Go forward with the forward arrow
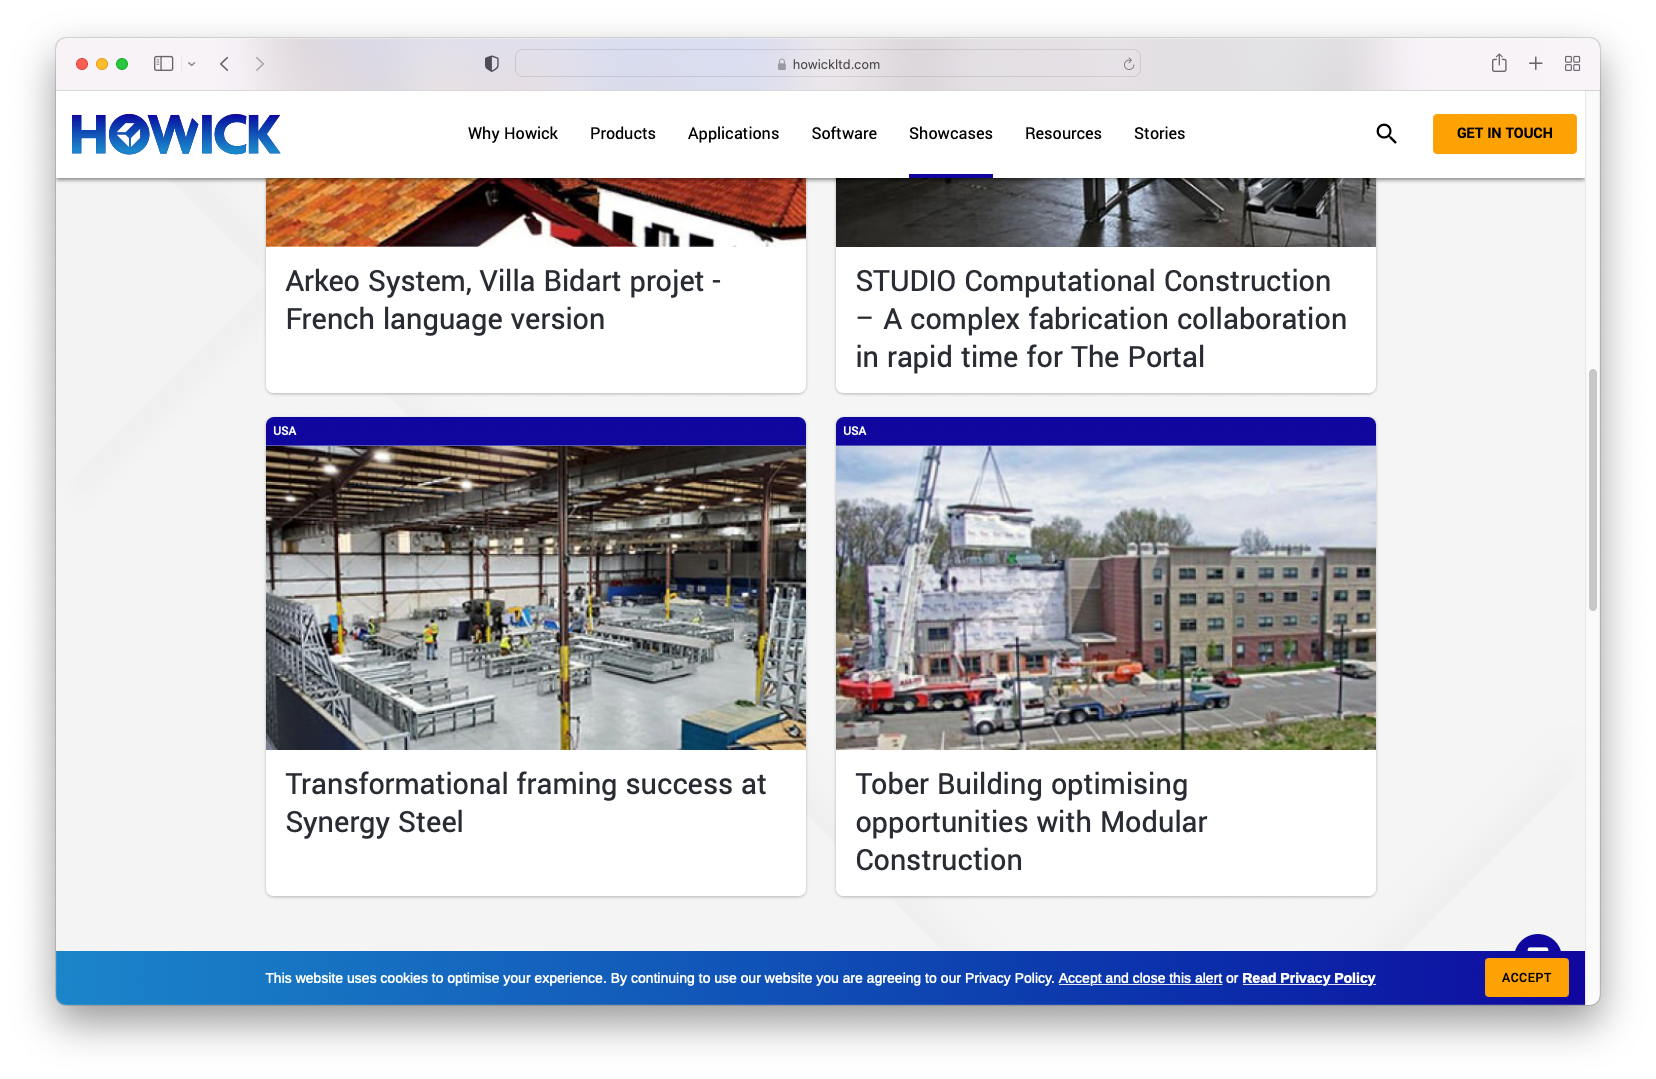 coord(260,64)
